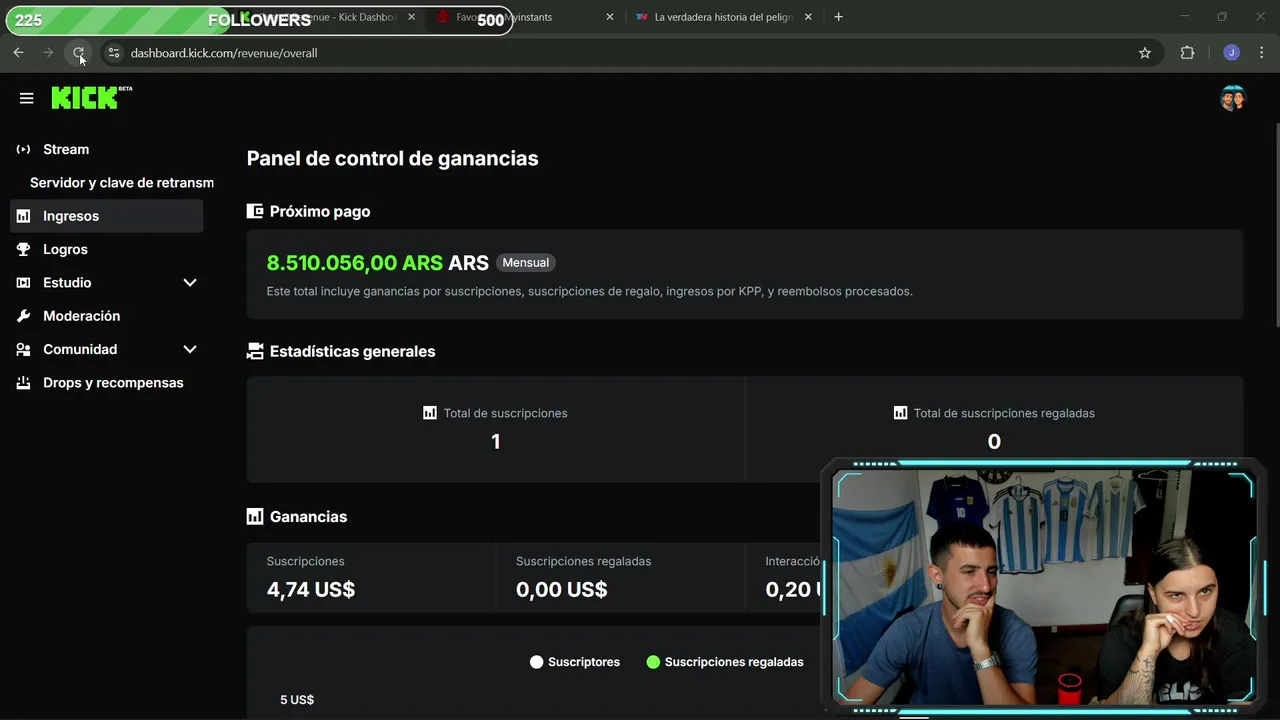This screenshot has height=720, width=1280.
Task: Open a new browser tab with plus
Action: pyautogui.click(x=838, y=17)
